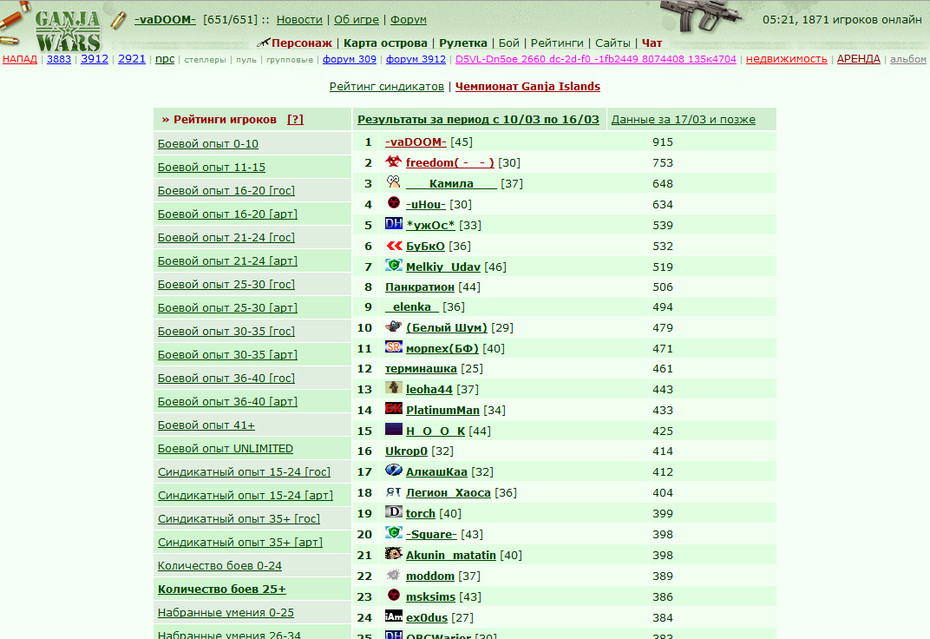Select rating Боевой опыт UNLIMITED
The width and height of the screenshot is (930, 639).
coord(225,449)
